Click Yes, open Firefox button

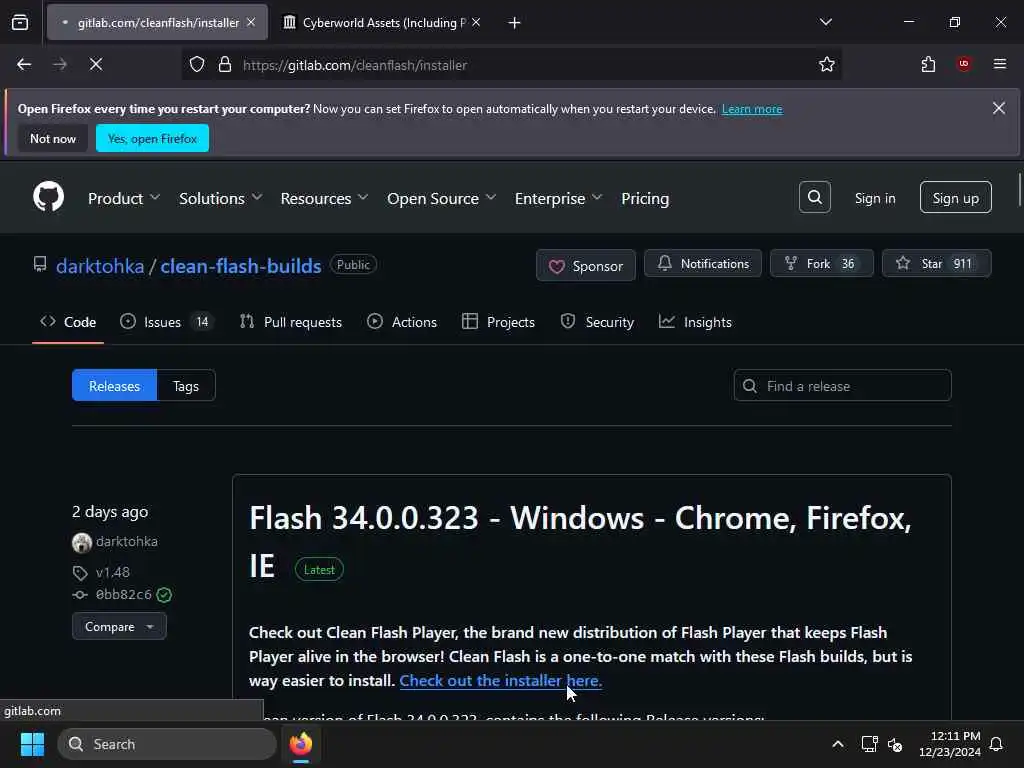coord(152,138)
